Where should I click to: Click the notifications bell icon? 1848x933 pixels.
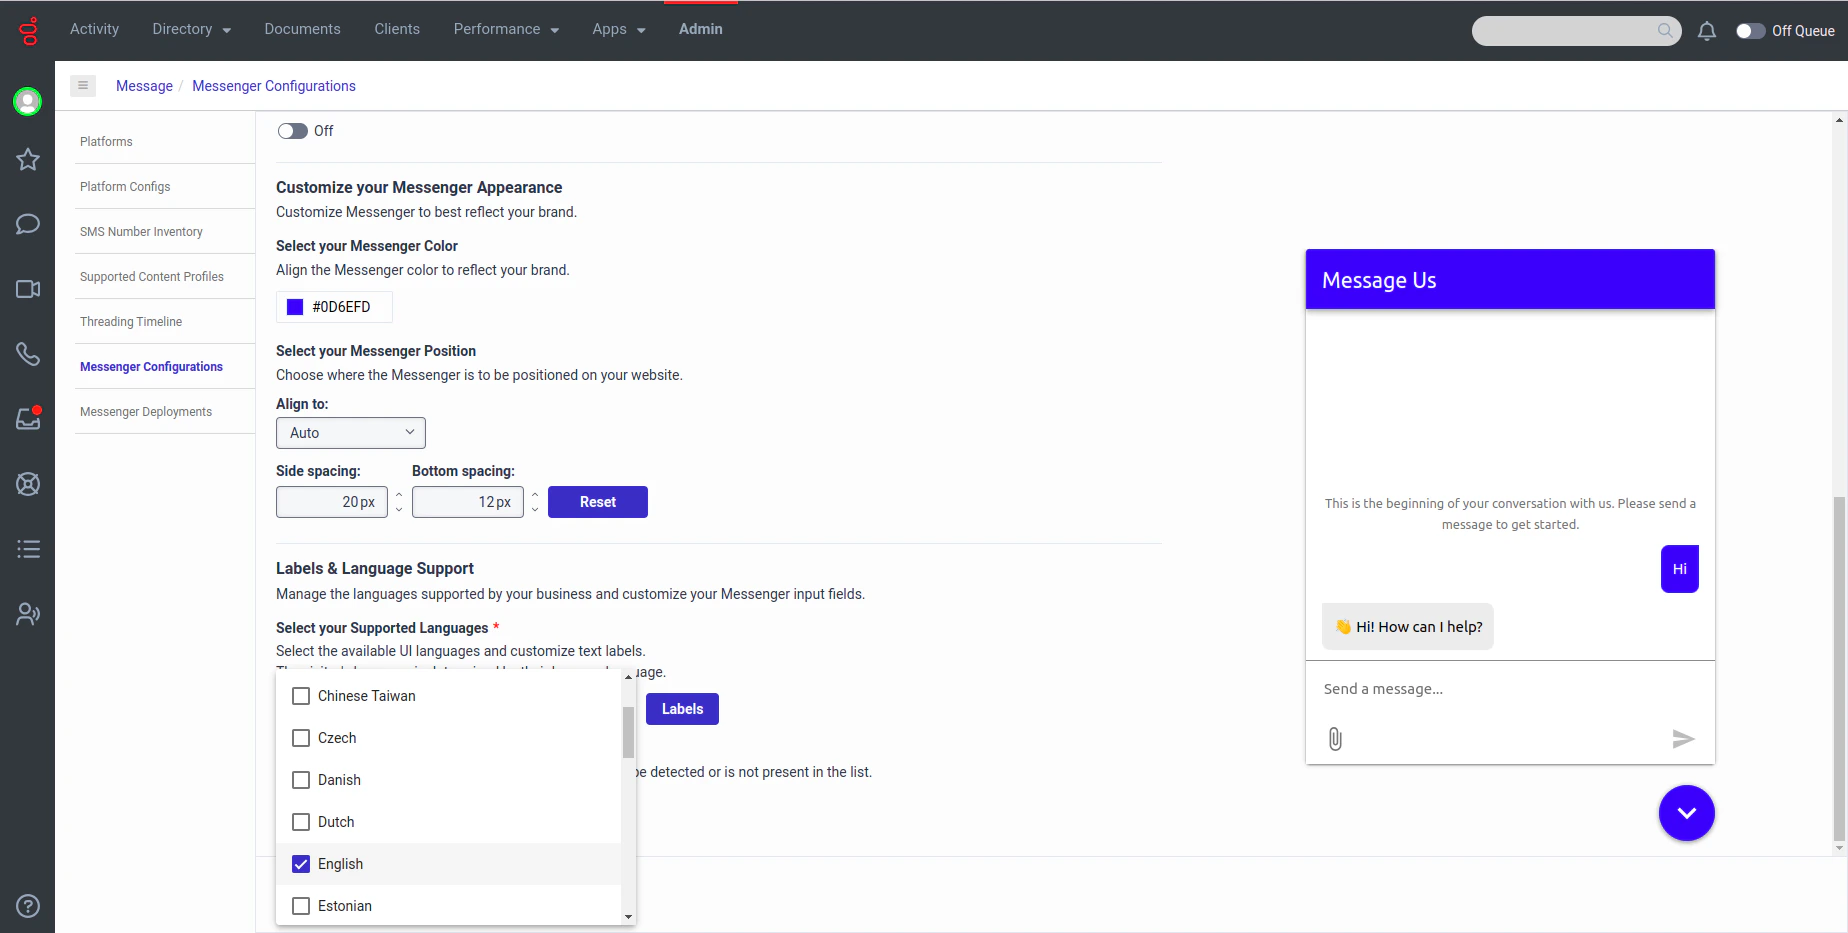(1707, 31)
